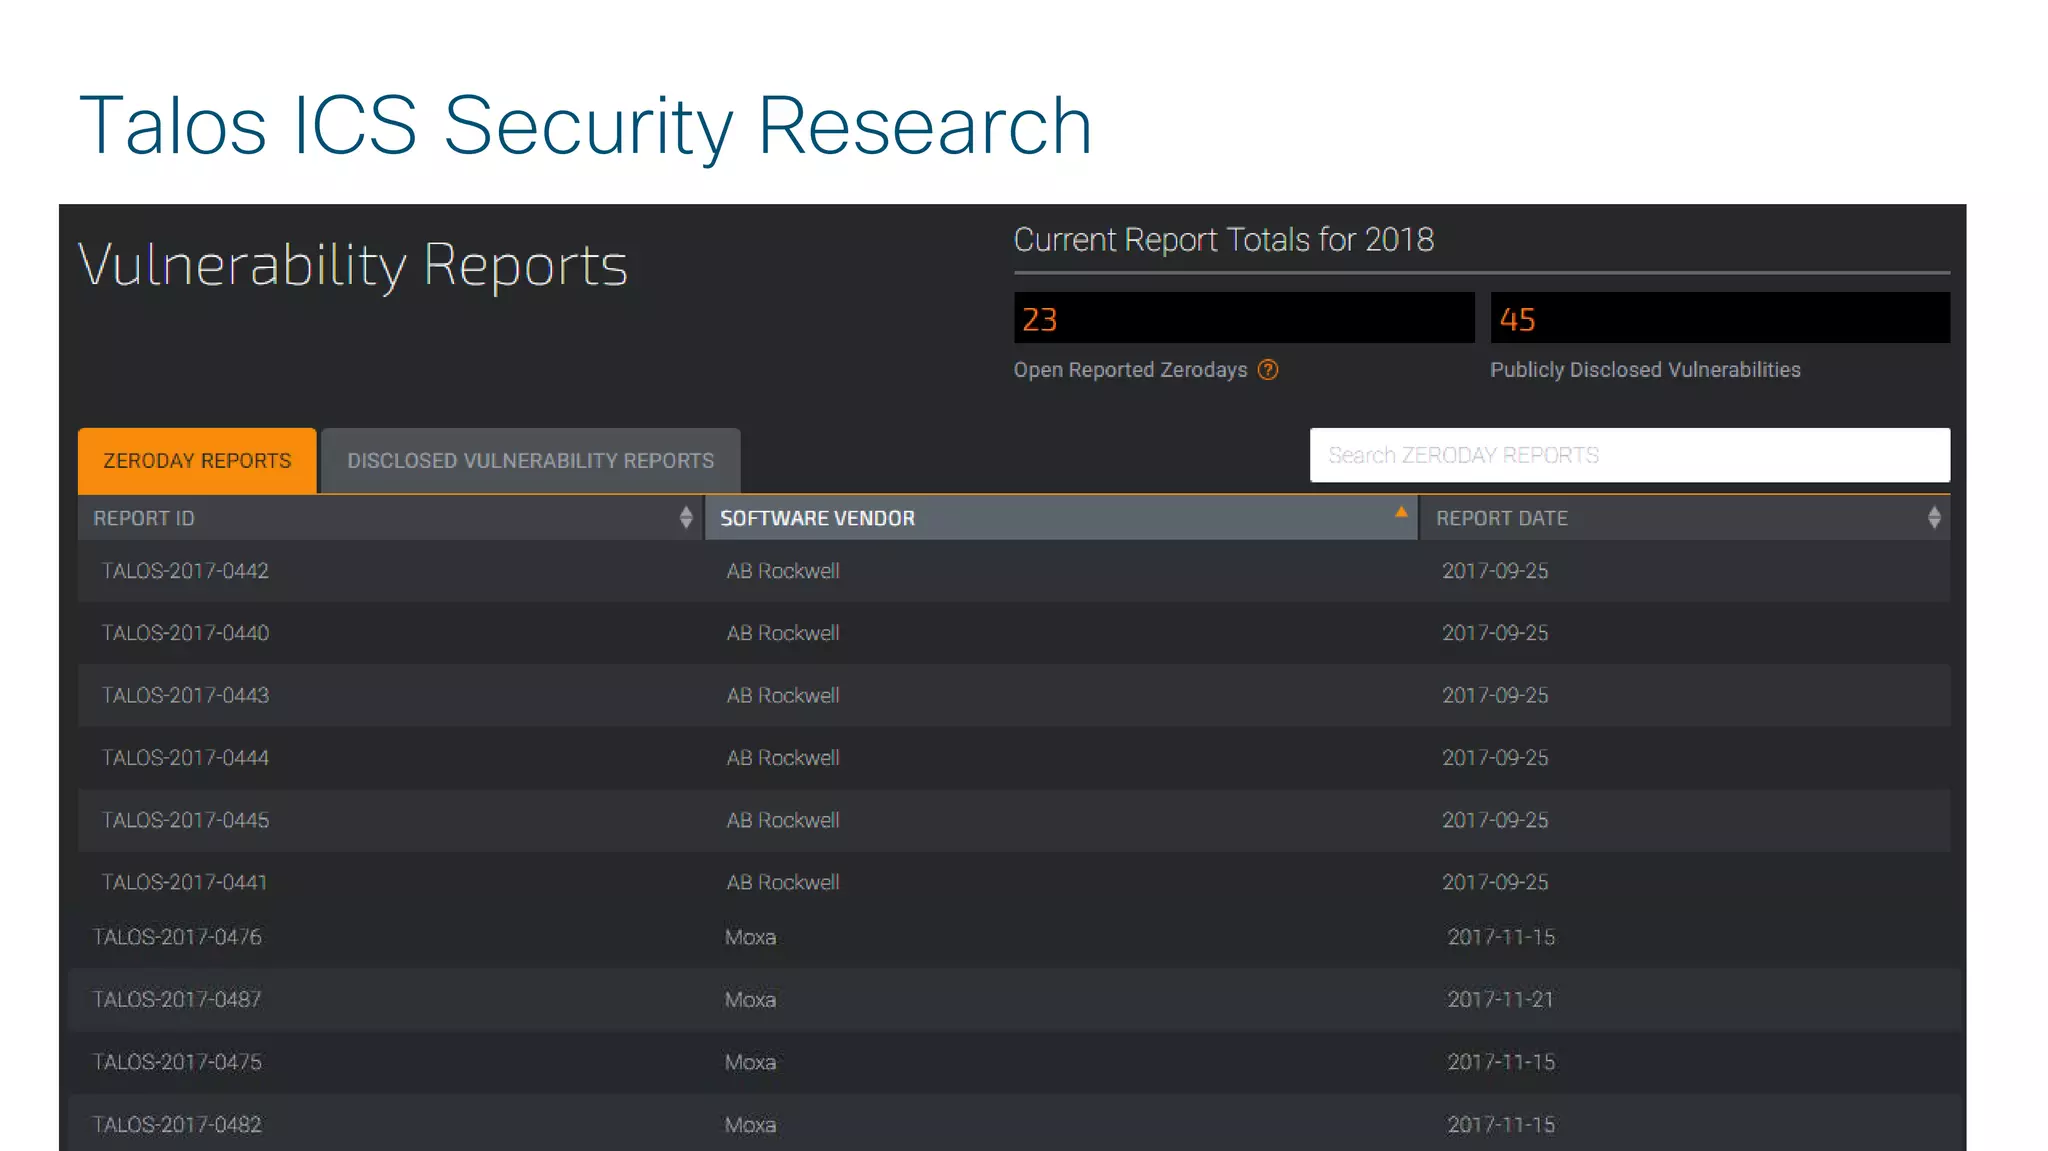
Task: Open the Open Reported Zerodays help icon
Action: [x=1268, y=370]
